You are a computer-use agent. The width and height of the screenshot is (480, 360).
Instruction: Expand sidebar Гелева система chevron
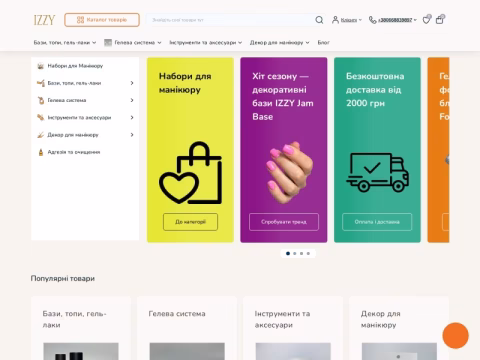(x=132, y=100)
